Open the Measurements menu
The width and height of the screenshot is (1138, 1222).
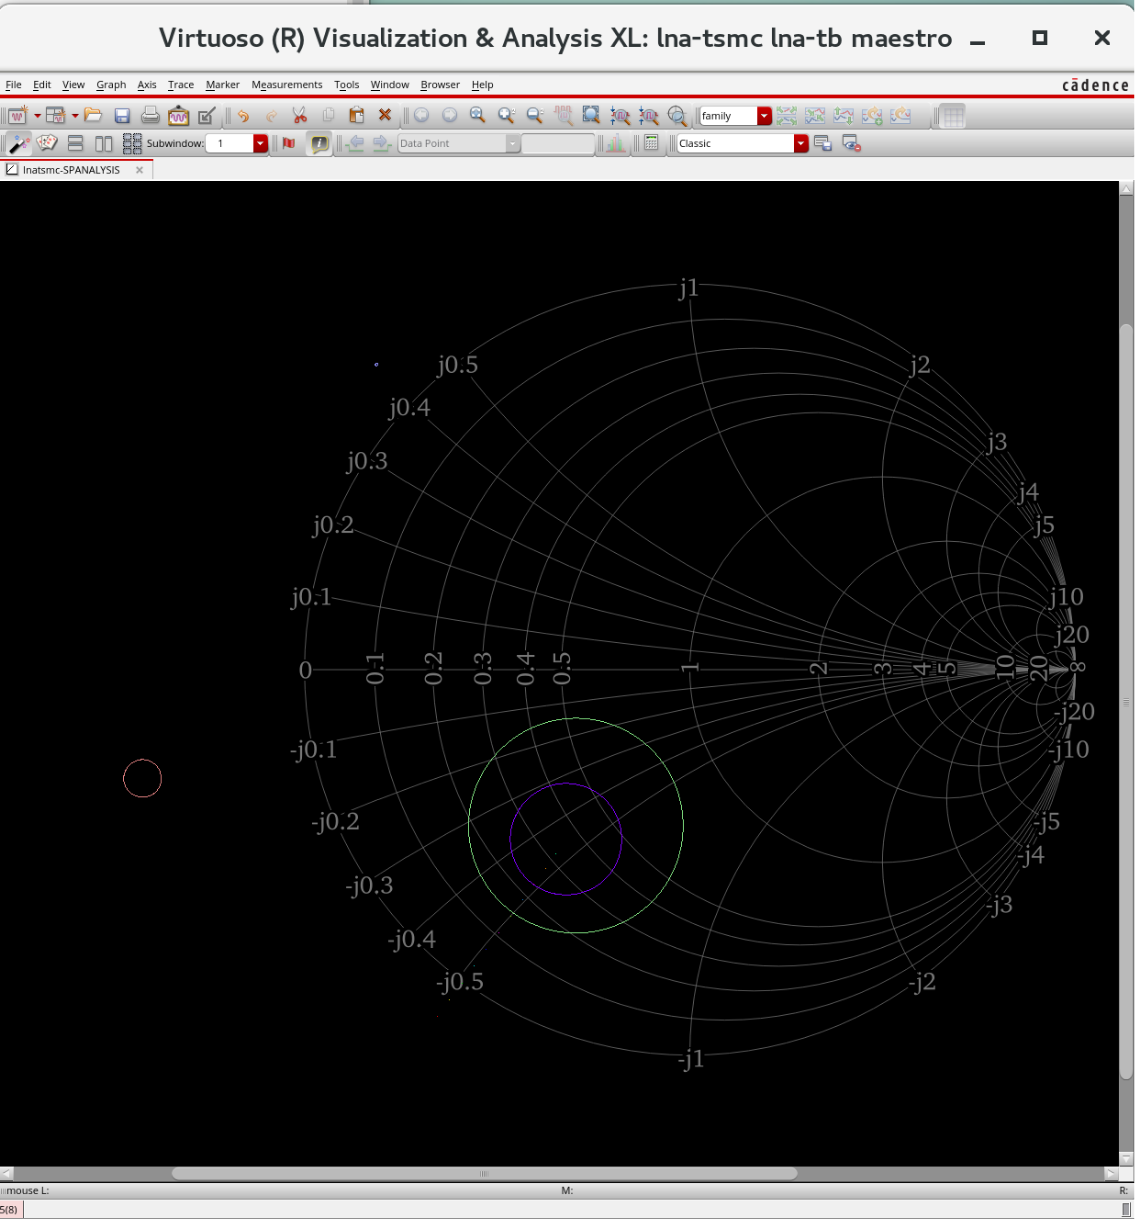(287, 85)
